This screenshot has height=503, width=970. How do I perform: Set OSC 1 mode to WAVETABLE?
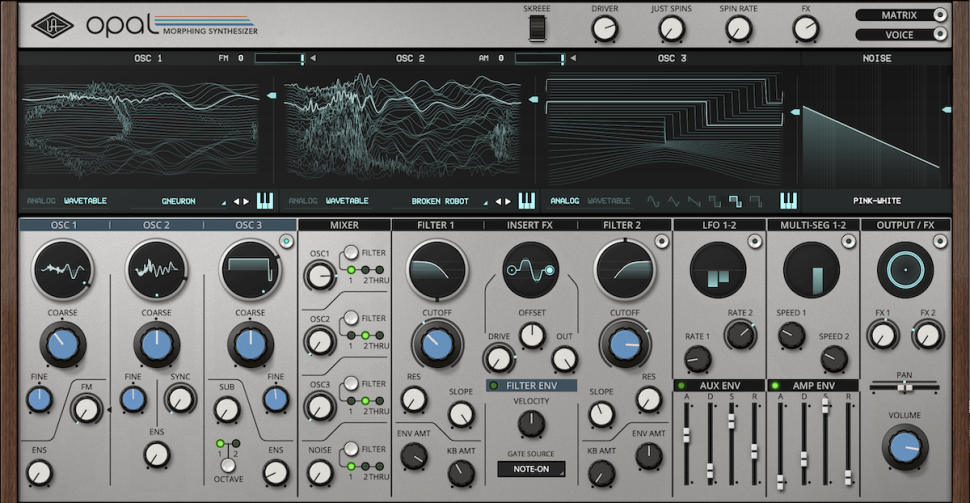point(85,201)
